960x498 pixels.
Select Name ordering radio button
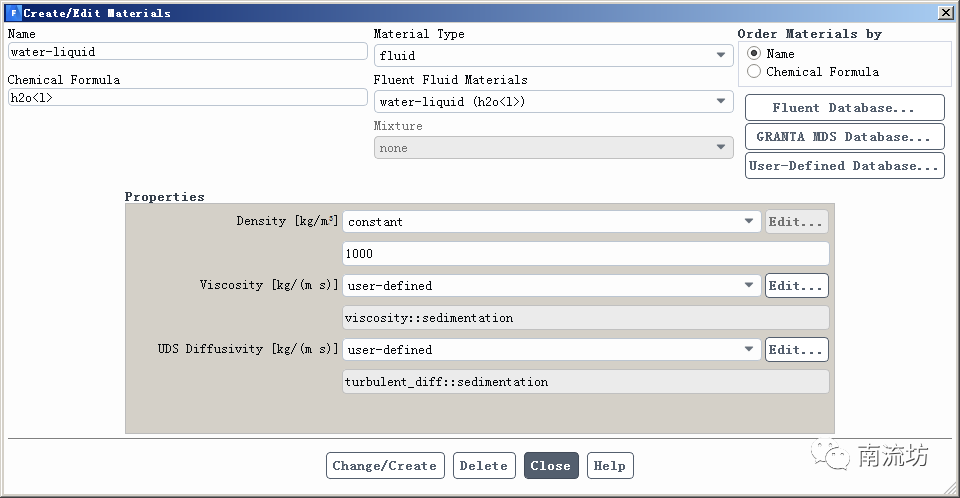point(755,53)
